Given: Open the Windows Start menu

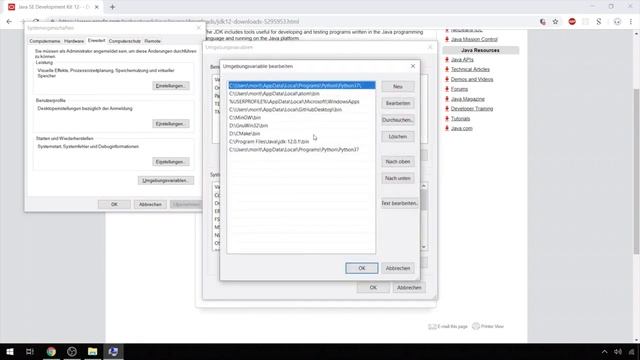Looking at the screenshot, I should [10, 351].
